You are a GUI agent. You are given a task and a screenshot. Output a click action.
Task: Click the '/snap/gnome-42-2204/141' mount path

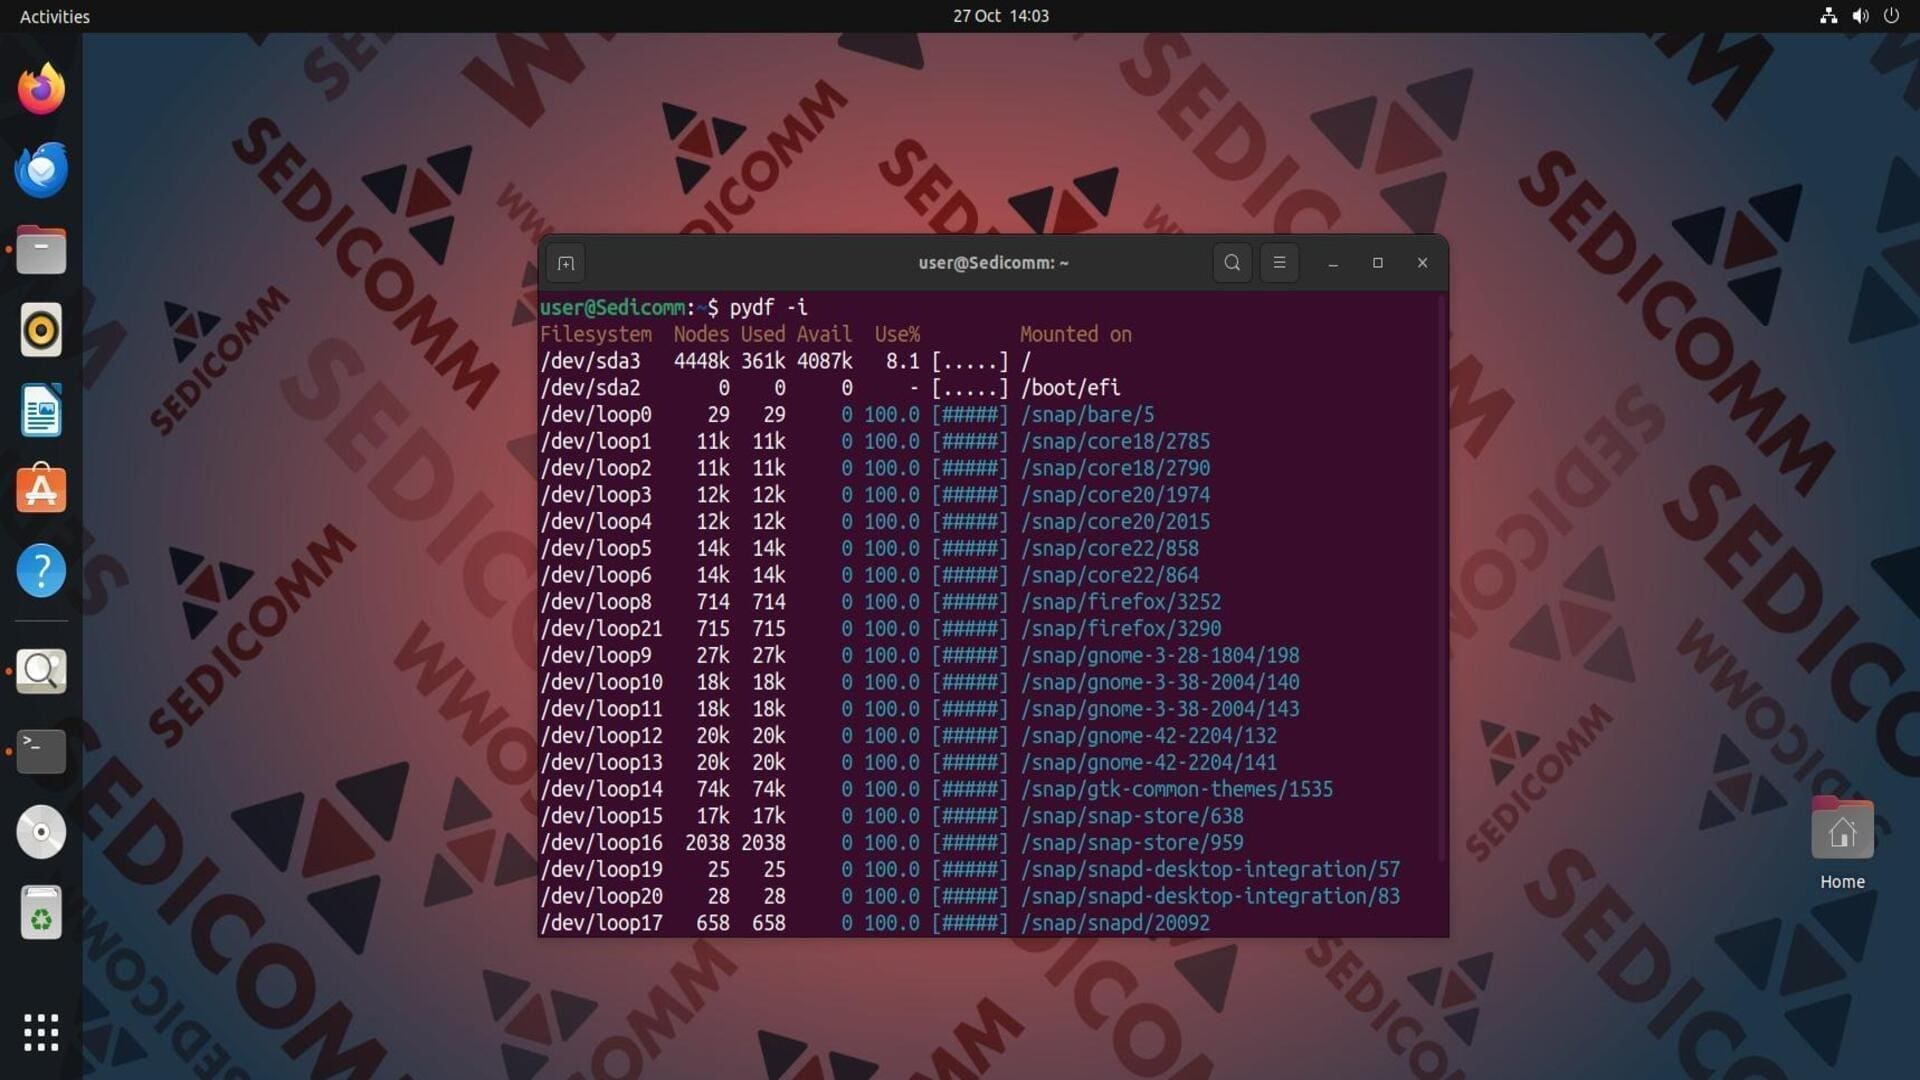[x=1149, y=762]
